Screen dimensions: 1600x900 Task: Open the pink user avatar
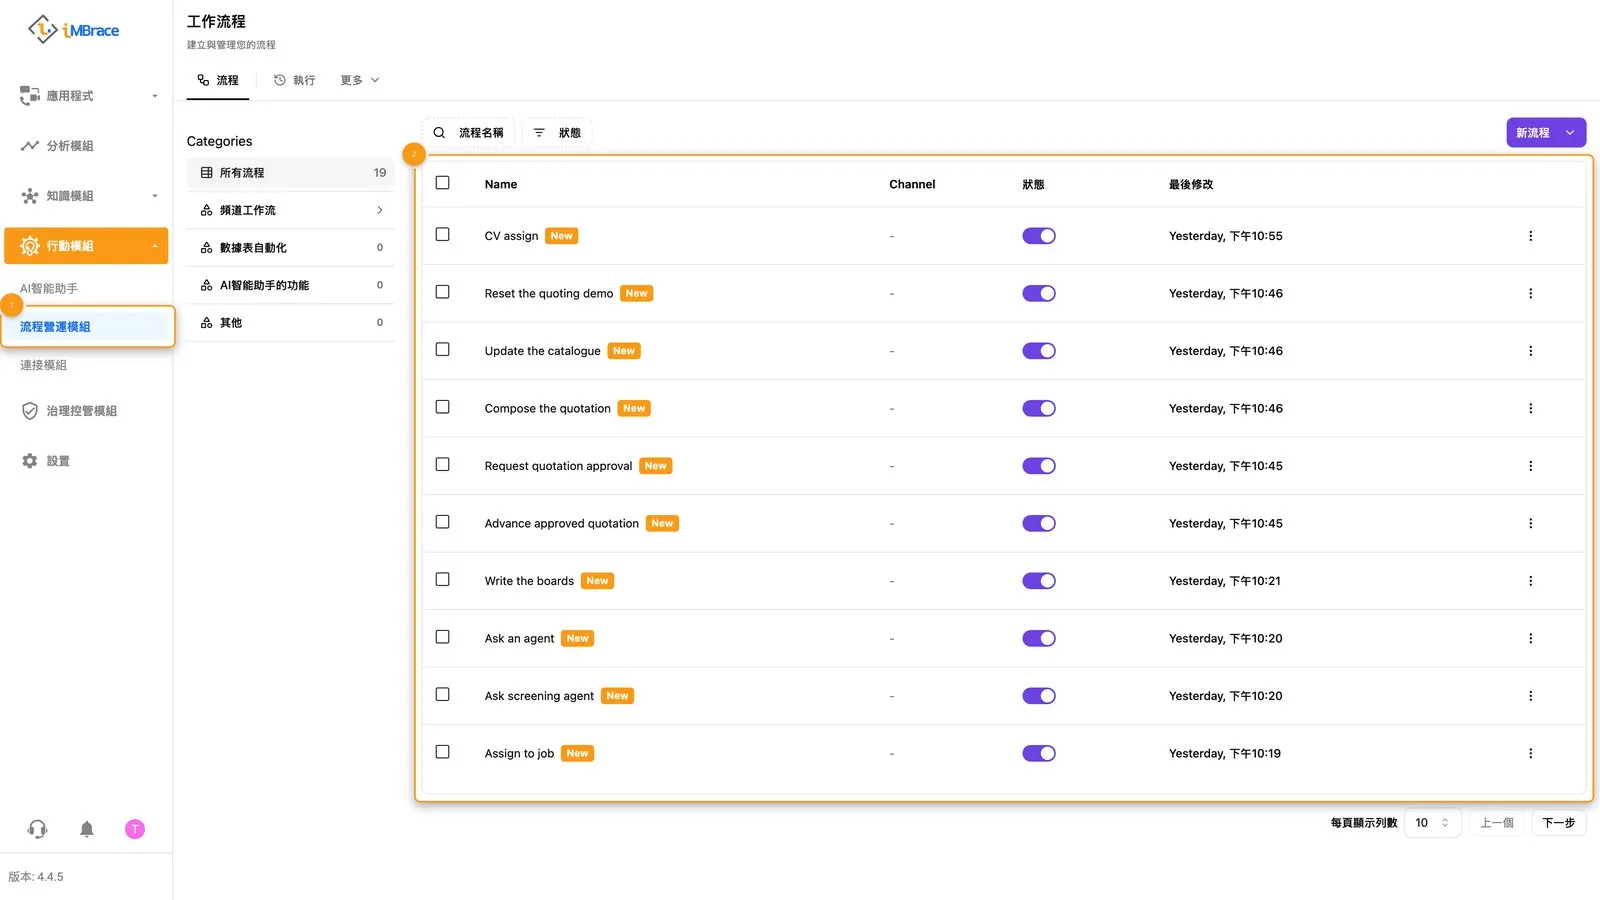point(135,829)
